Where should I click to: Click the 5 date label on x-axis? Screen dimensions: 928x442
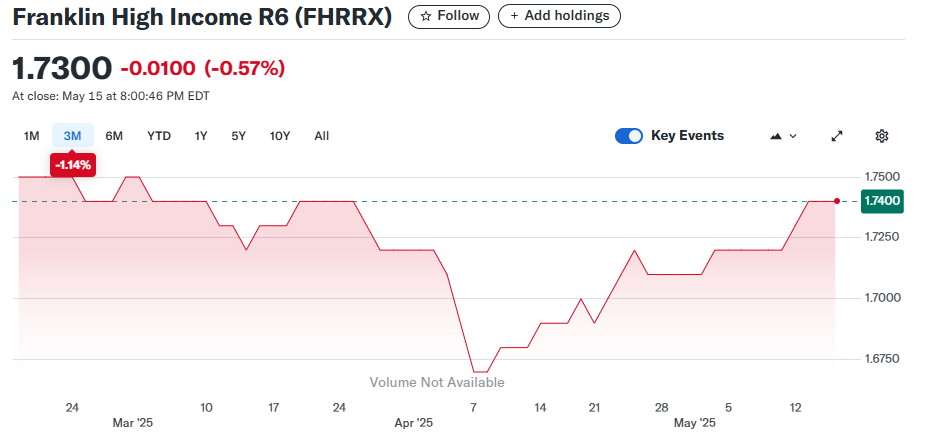click(x=729, y=408)
